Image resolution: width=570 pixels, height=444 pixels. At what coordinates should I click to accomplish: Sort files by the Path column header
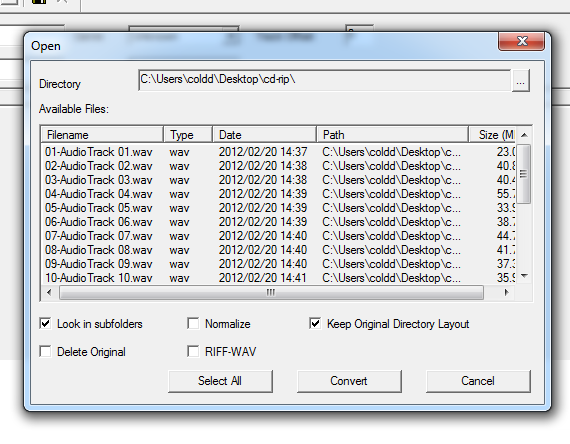click(x=393, y=135)
